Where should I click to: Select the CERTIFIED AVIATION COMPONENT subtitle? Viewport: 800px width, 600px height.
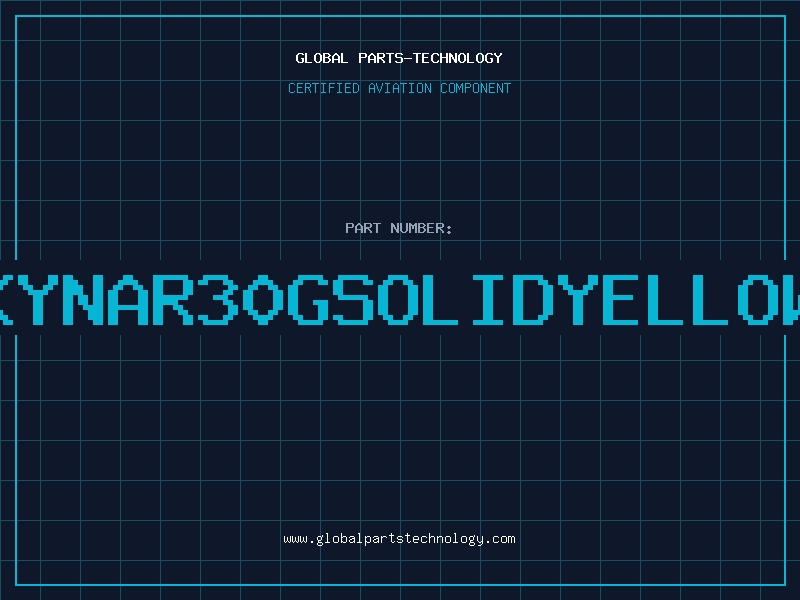pyautogui.click(x=399, y=88)
